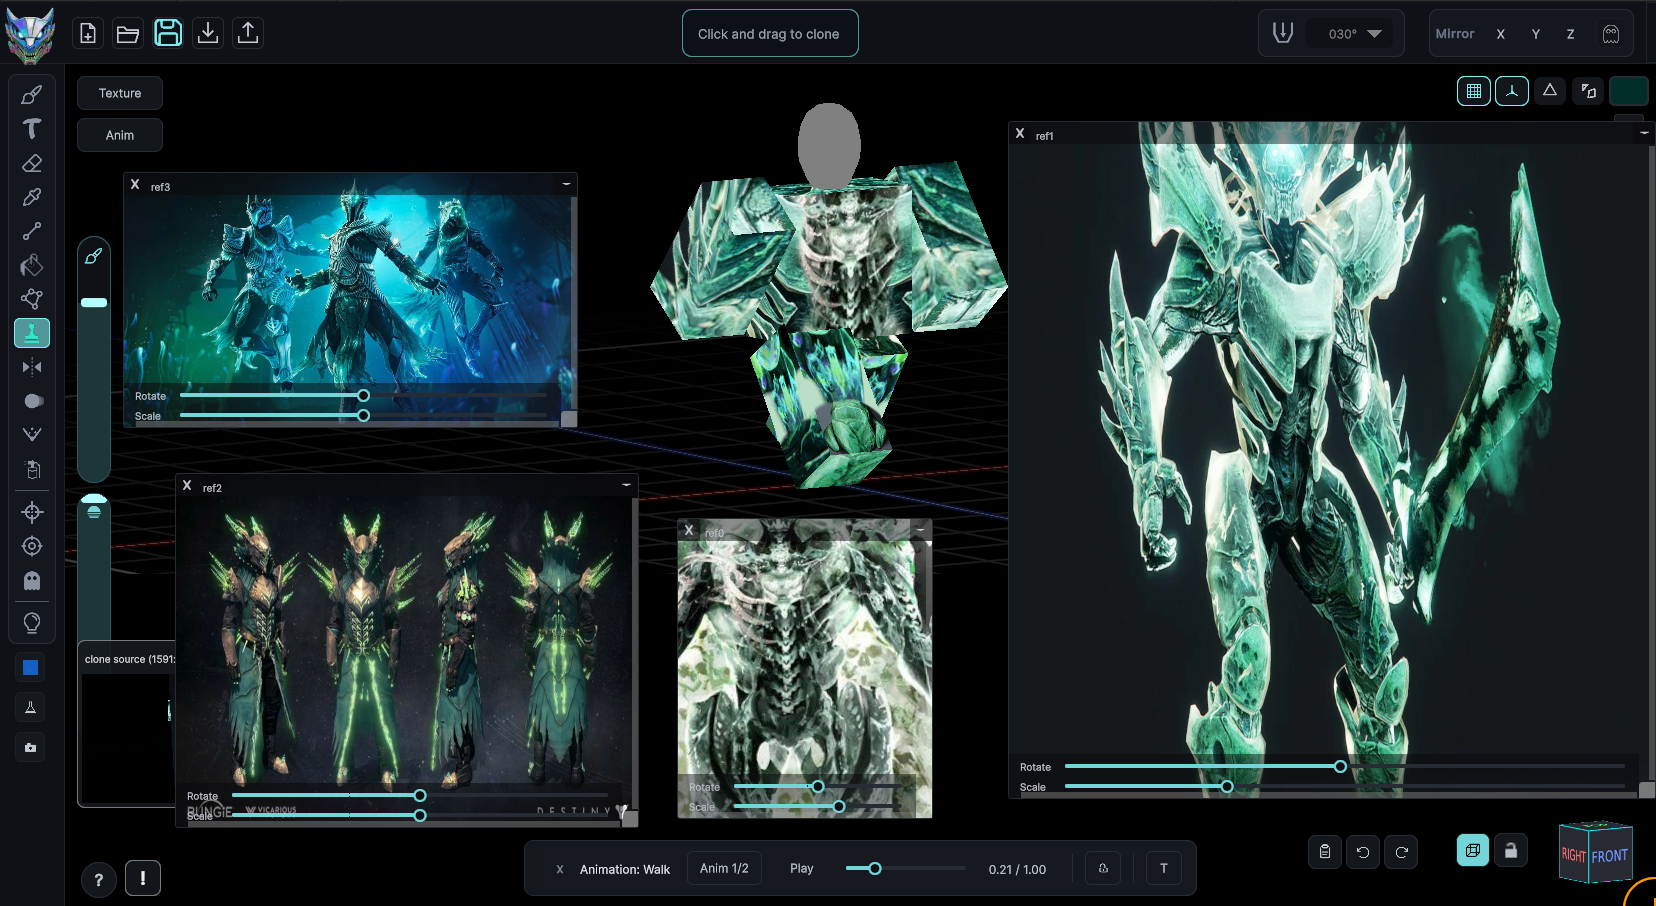Open the Texture tab

(x=120, y=93)
